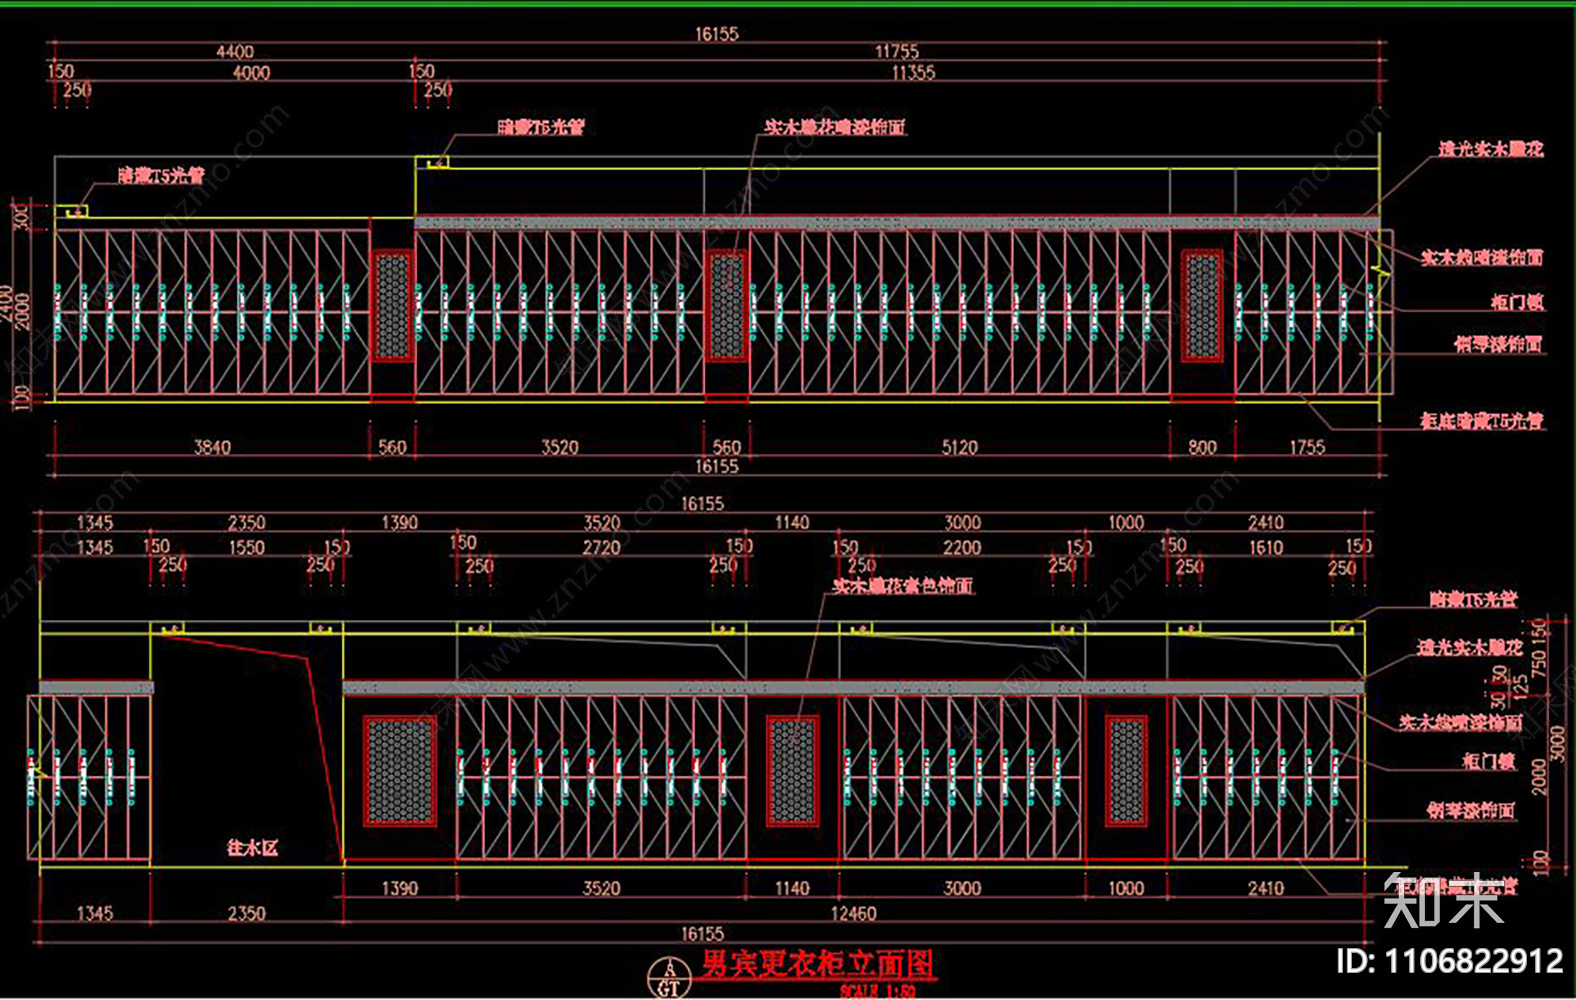
Task: Pick the 3840 dimension text
Action: tap(212, 447)
